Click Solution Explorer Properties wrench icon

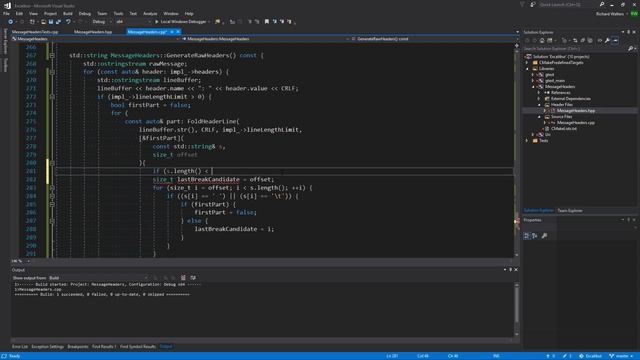coord(607,40)
